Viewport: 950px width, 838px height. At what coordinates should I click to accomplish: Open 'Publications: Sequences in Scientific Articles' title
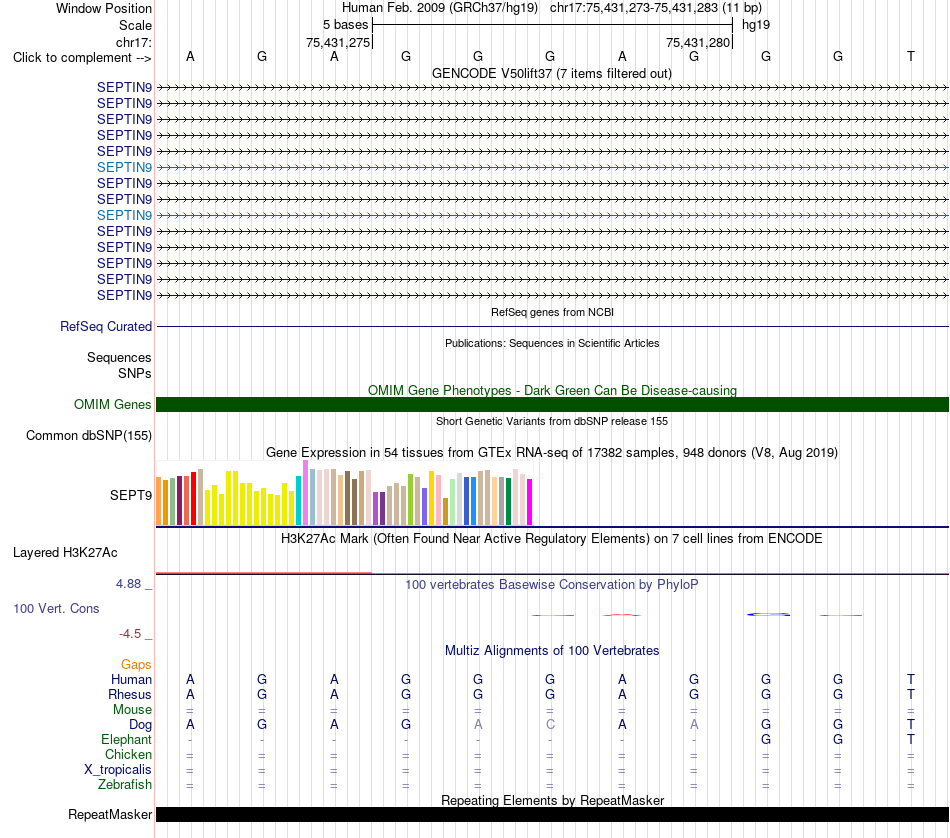tap(552, 343)
